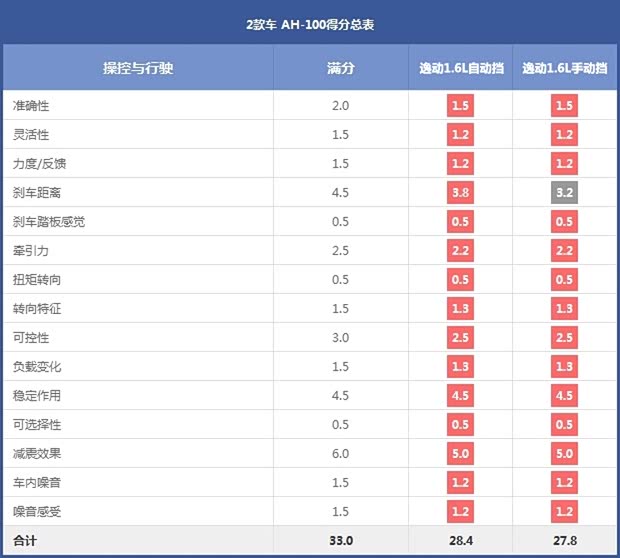
Task: Select the 扭矩转向 row label
Action: (x=37, y=280)
